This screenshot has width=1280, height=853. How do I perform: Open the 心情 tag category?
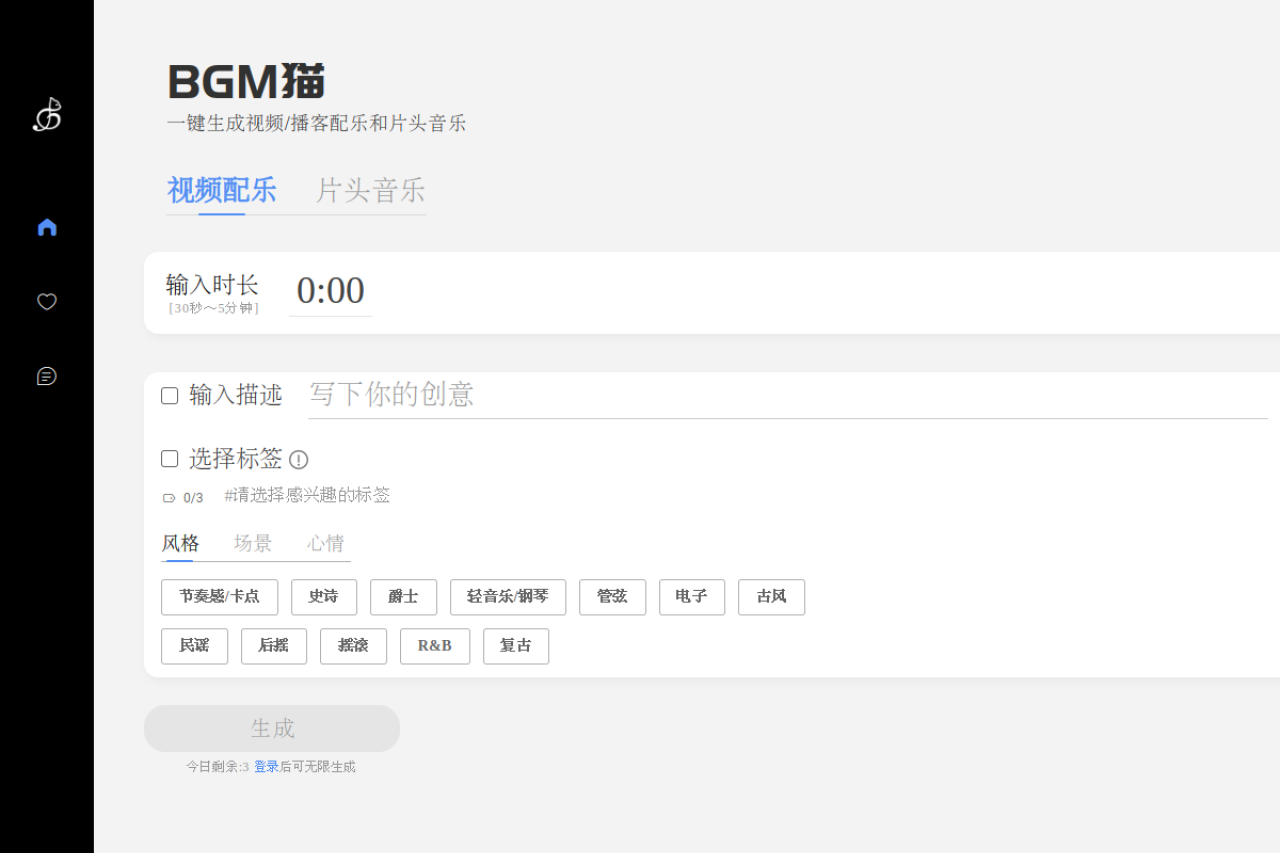click(325, 543)
